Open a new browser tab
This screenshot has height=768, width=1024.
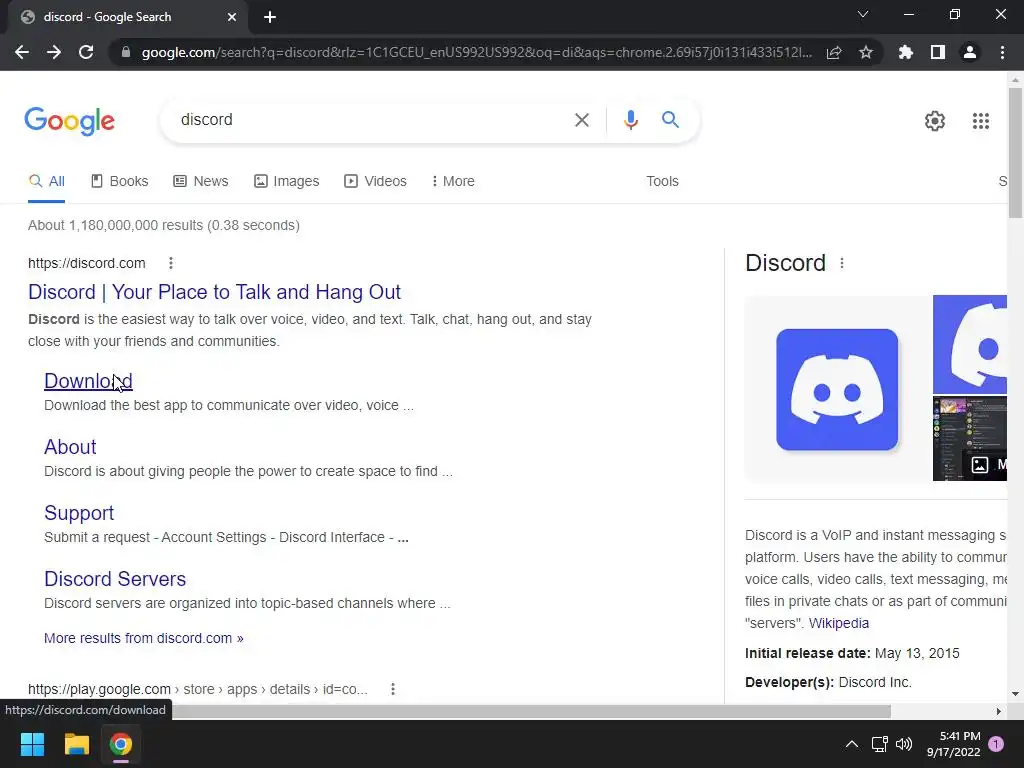[270, 17]
